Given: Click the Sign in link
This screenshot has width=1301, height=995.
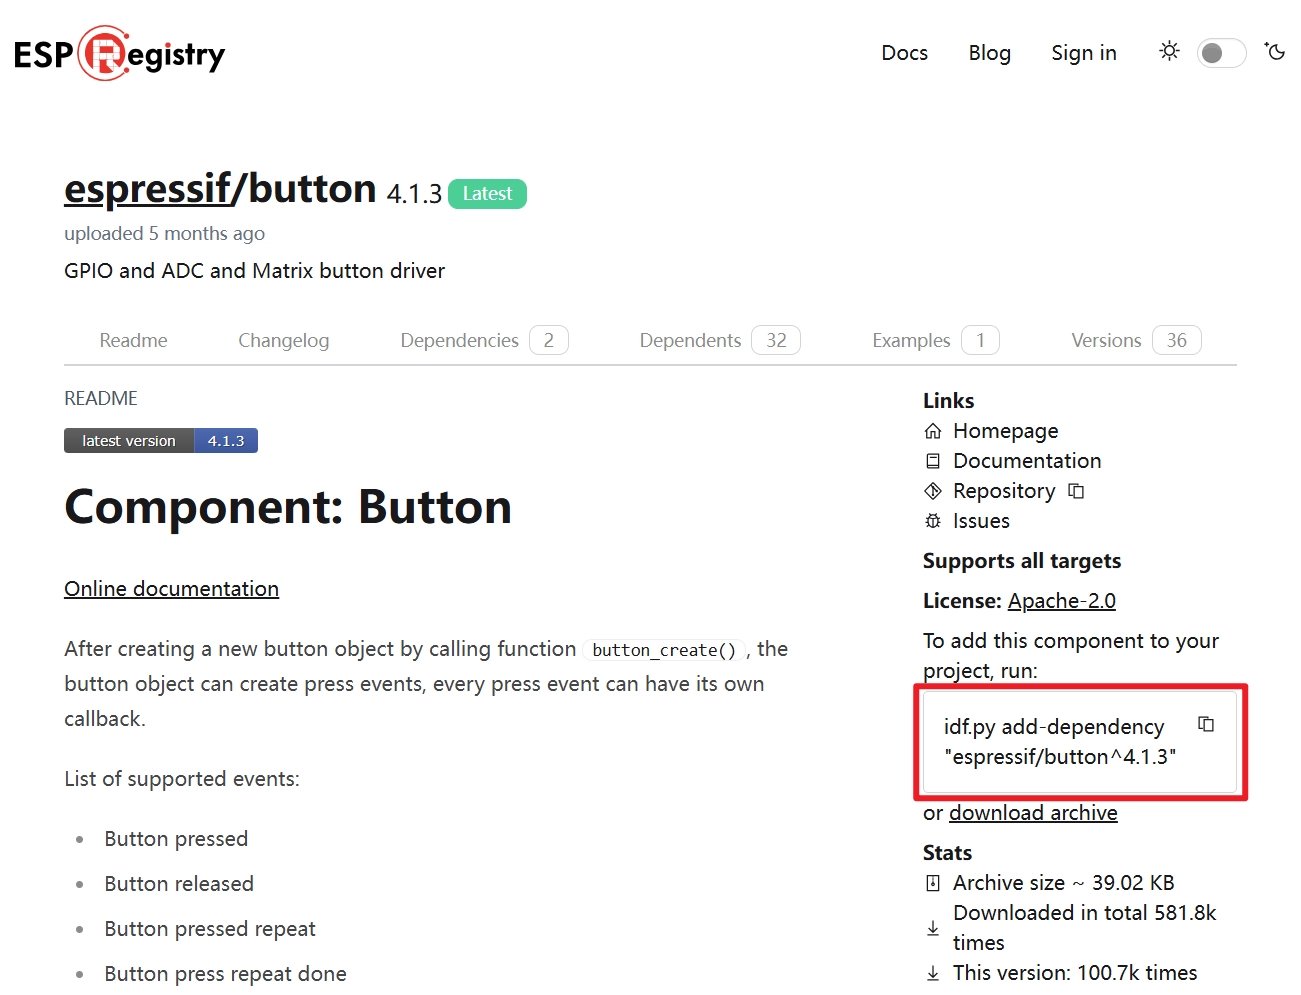Looking at the screenshot, I should [1083, 53].
